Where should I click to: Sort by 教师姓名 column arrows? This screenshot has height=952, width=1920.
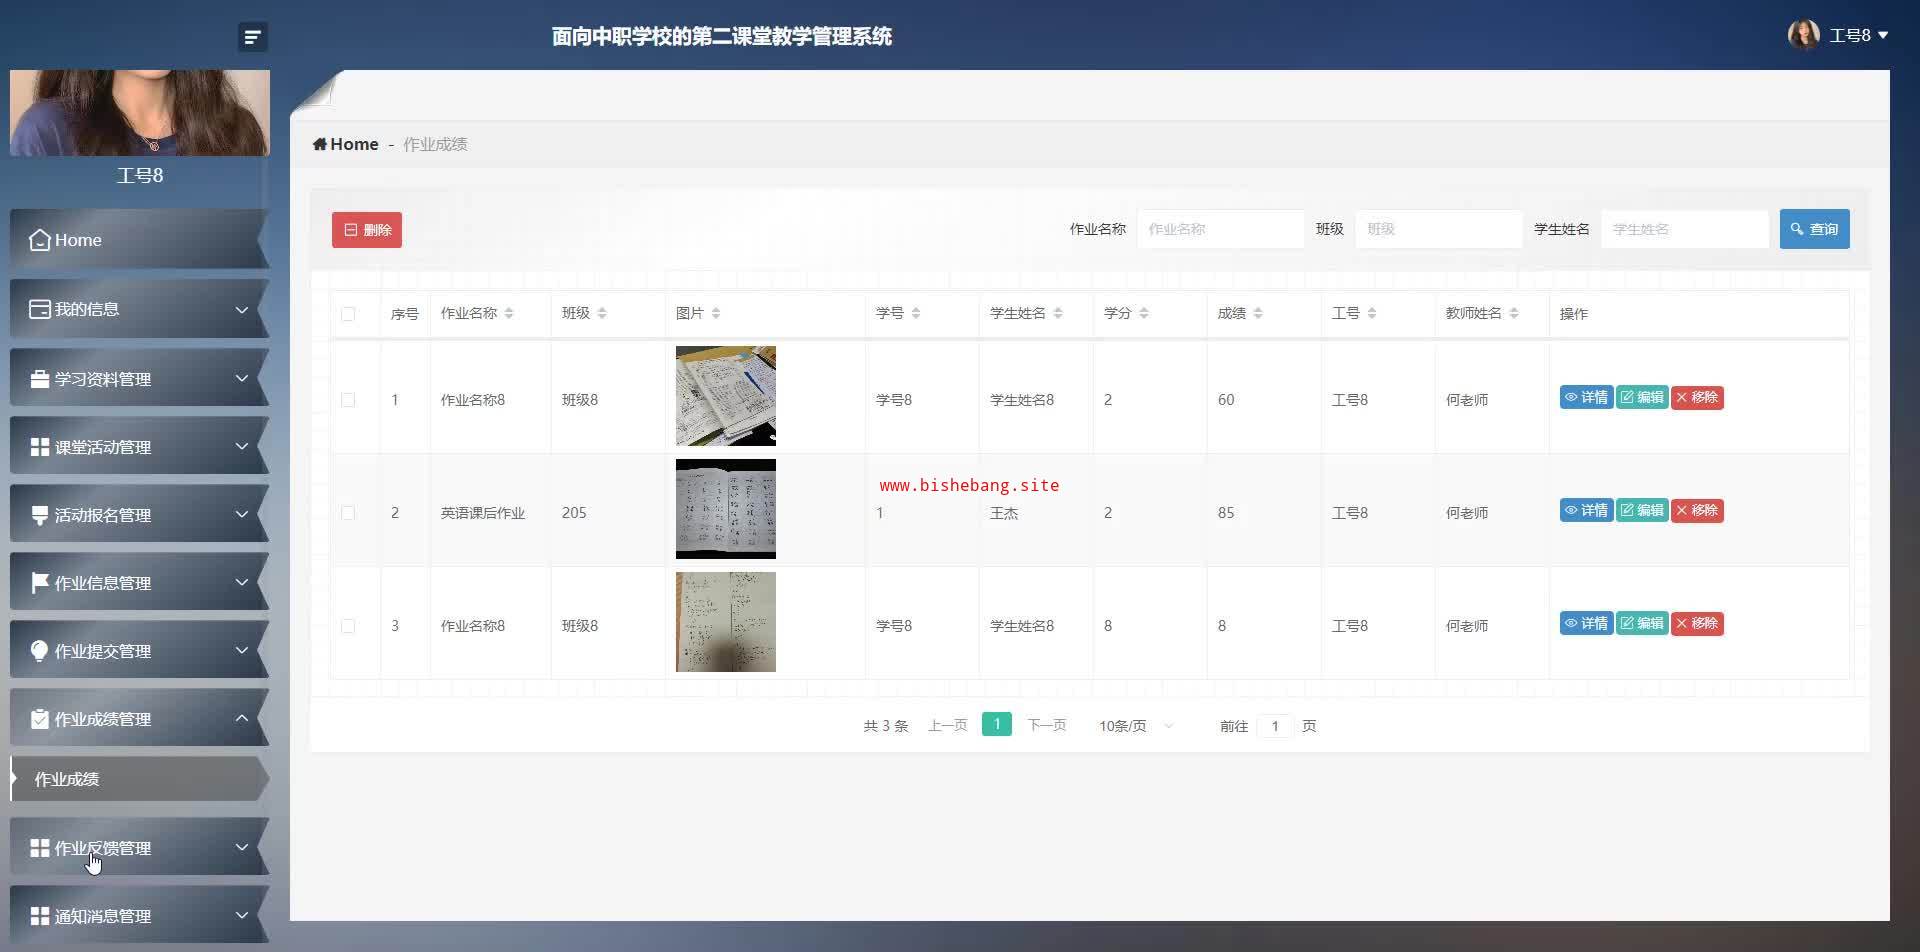tap(1514, 313)
